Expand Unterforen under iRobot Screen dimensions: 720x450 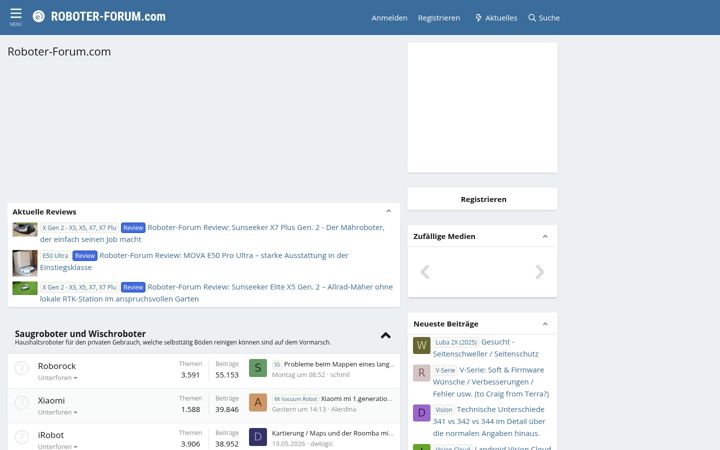pyautogui.click(x=57, y=446)
